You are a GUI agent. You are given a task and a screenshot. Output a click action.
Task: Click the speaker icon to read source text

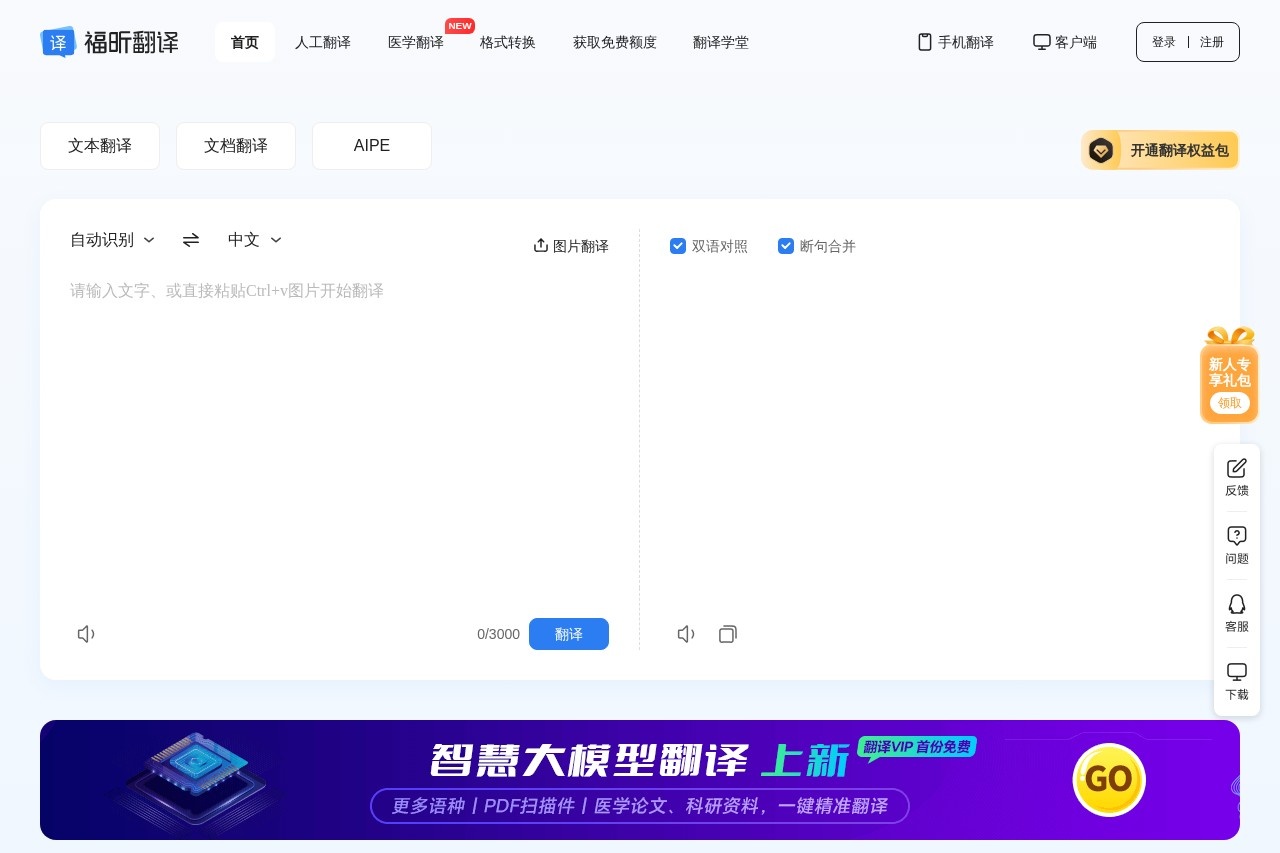click(86, 634)
